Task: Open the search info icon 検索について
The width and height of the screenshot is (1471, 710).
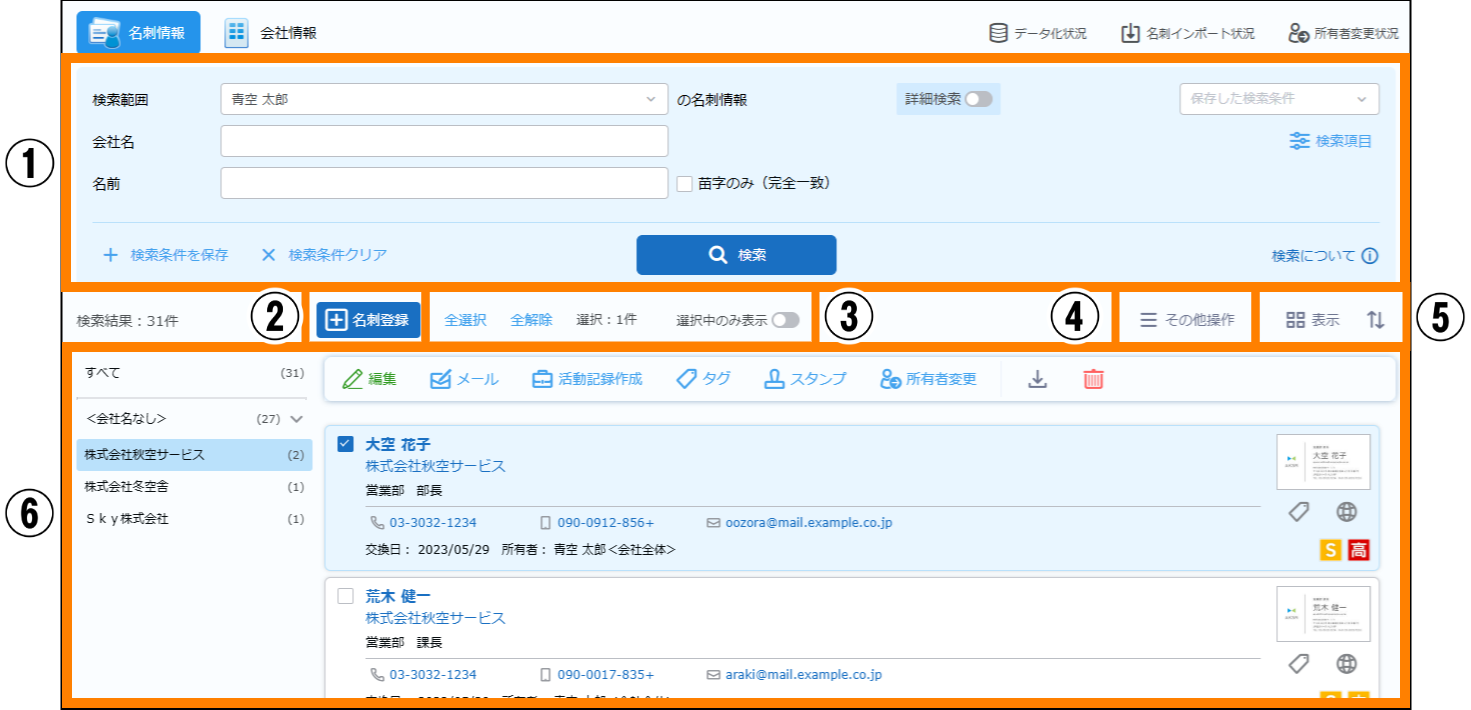Action: click(1369, 256)
